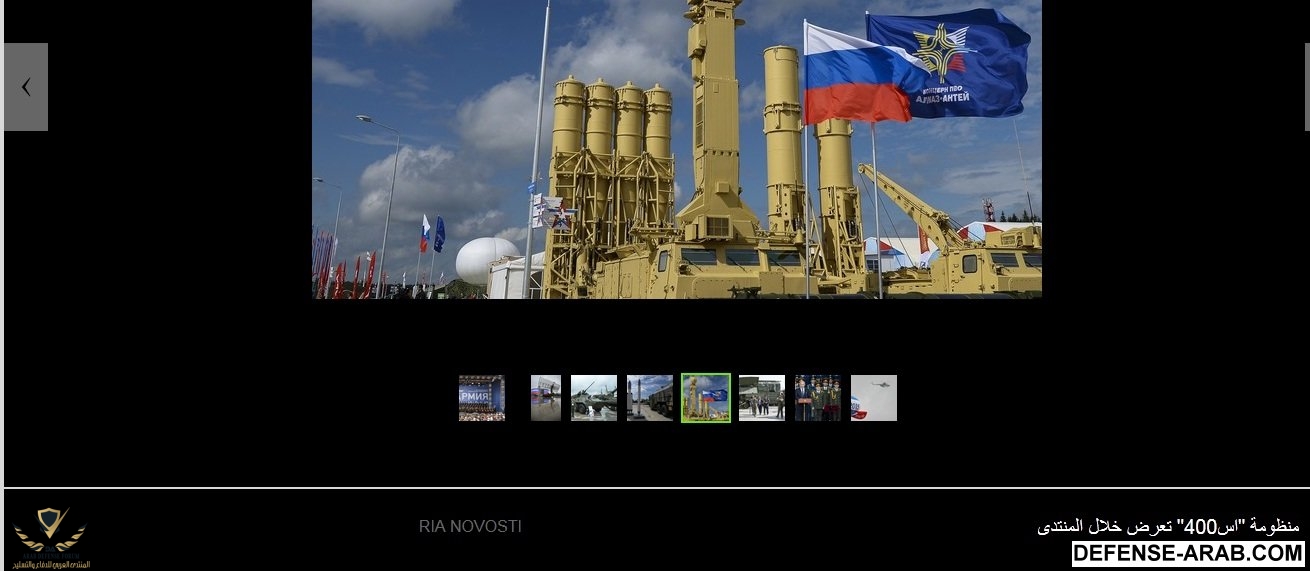The height and width of the screenshot is (571, 1310).
Task: Click the blue Almaz-Antey flag in photo
Action: click(x=950, y=62)
